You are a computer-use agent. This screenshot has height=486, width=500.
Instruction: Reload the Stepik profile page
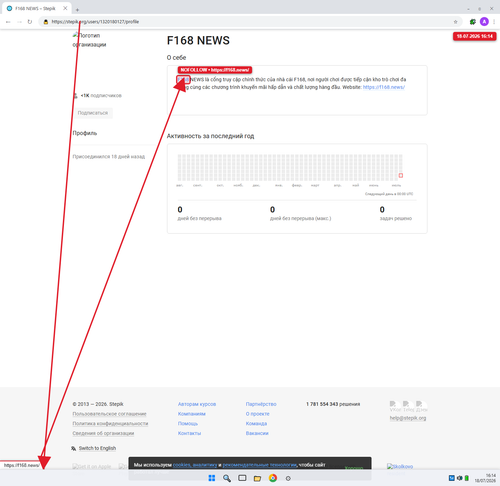pos(30,22)
